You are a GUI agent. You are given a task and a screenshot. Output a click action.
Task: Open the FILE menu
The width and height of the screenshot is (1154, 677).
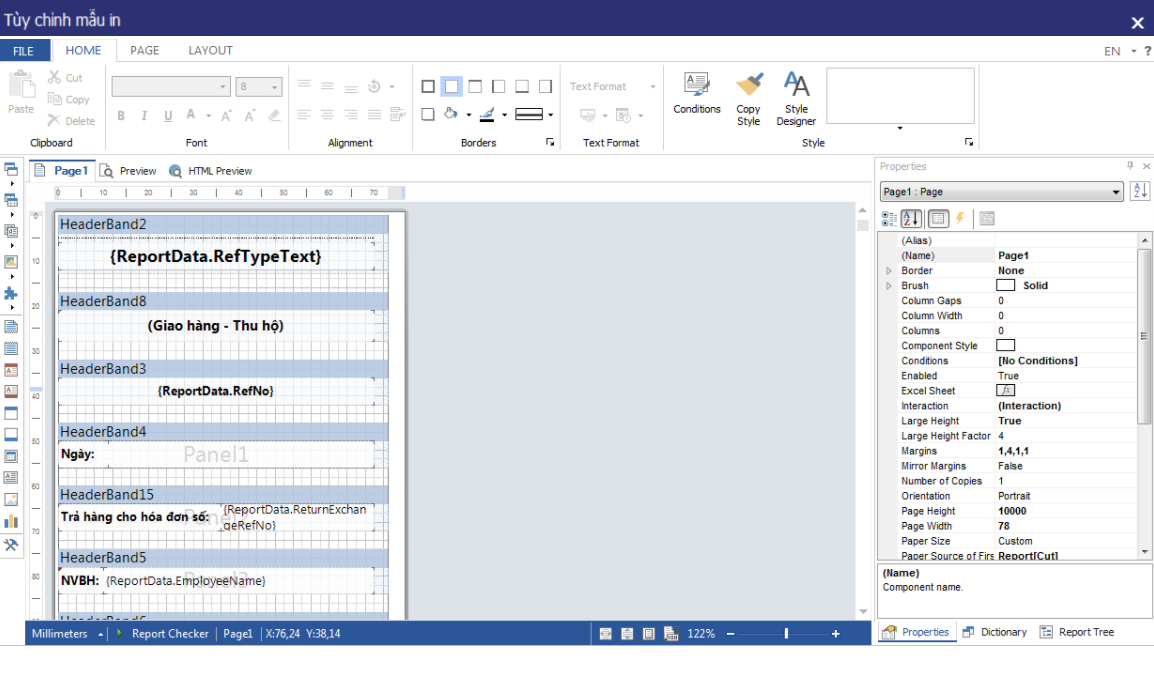[x=24, y=51]
